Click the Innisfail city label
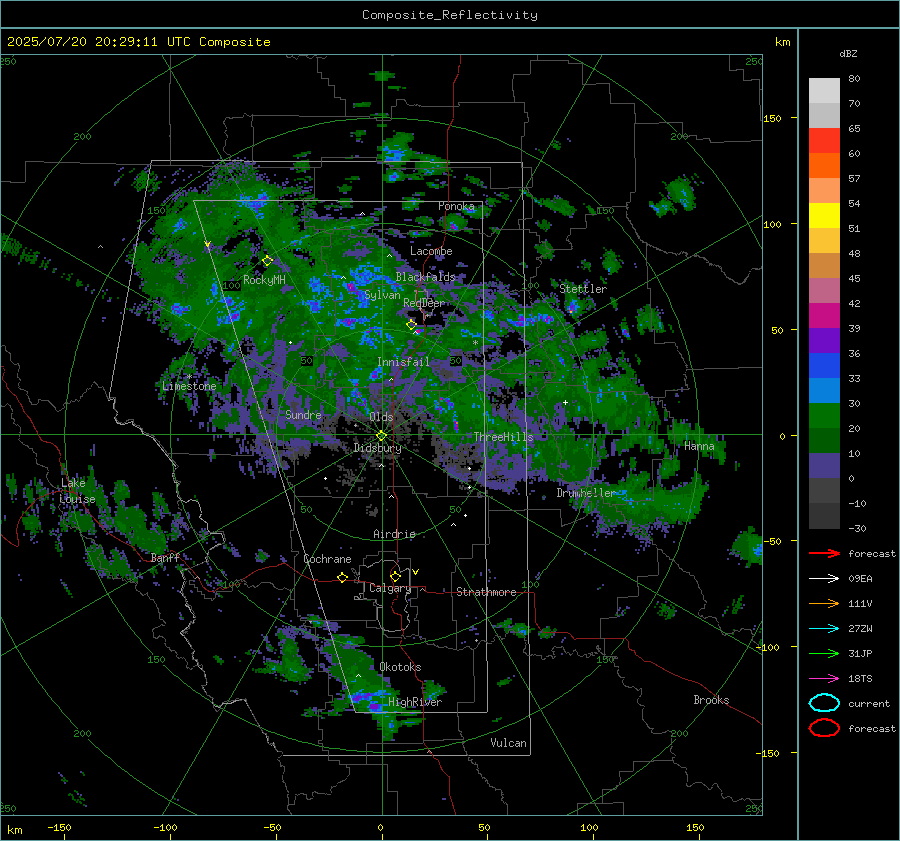The height and width of the screenshot is (841, 900). (403, 362)
